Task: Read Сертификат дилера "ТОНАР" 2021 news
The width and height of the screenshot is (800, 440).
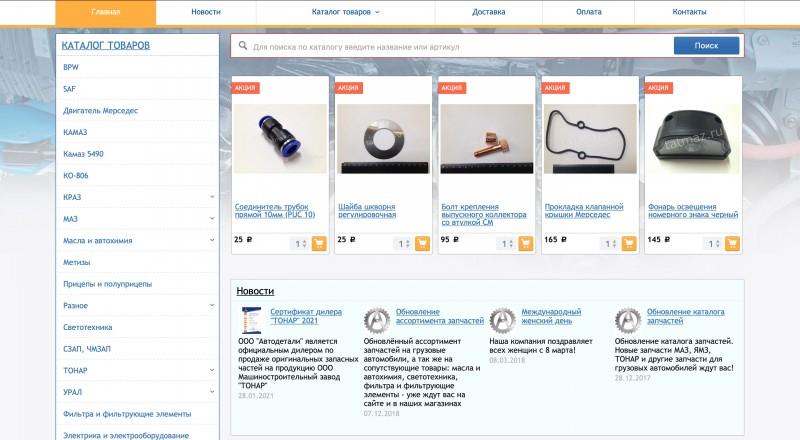Action: point(306,316)
